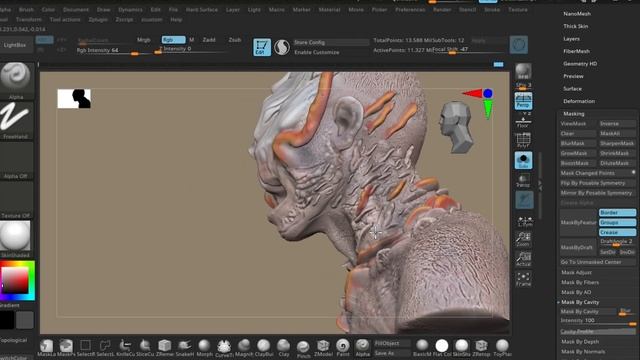Open the Brush menu
Viewport: 640px width, 360px height.
26,9
